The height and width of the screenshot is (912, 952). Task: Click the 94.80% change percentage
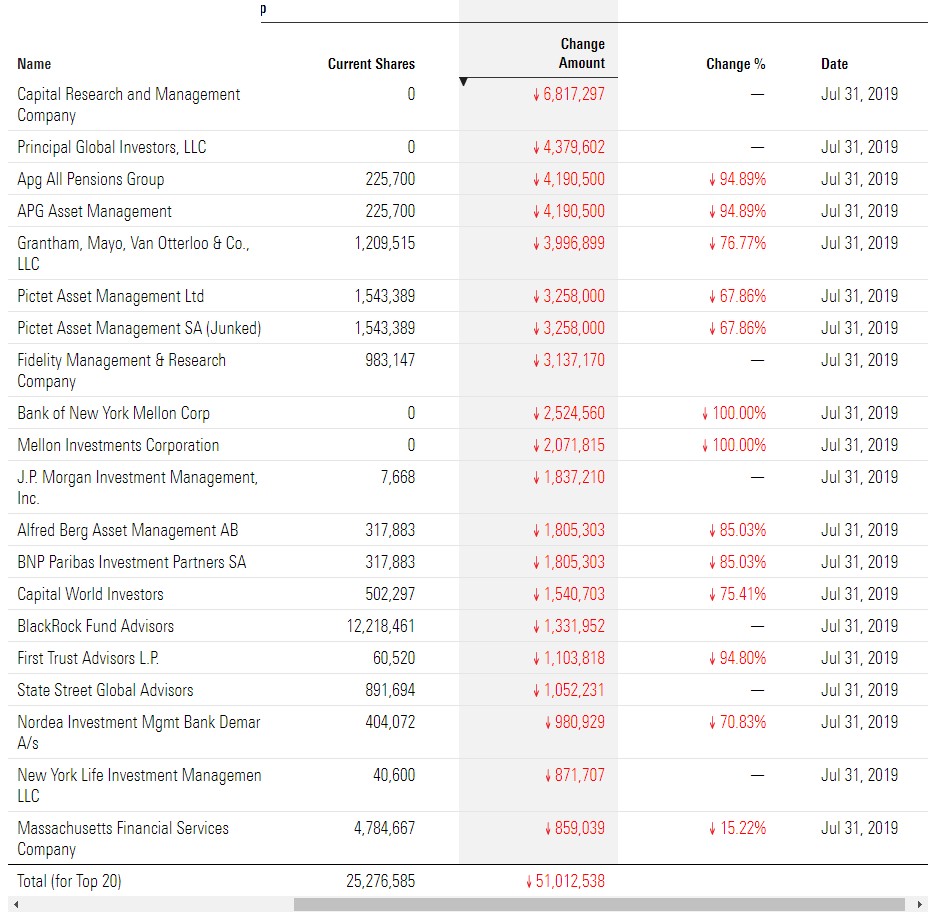[737, 658]
